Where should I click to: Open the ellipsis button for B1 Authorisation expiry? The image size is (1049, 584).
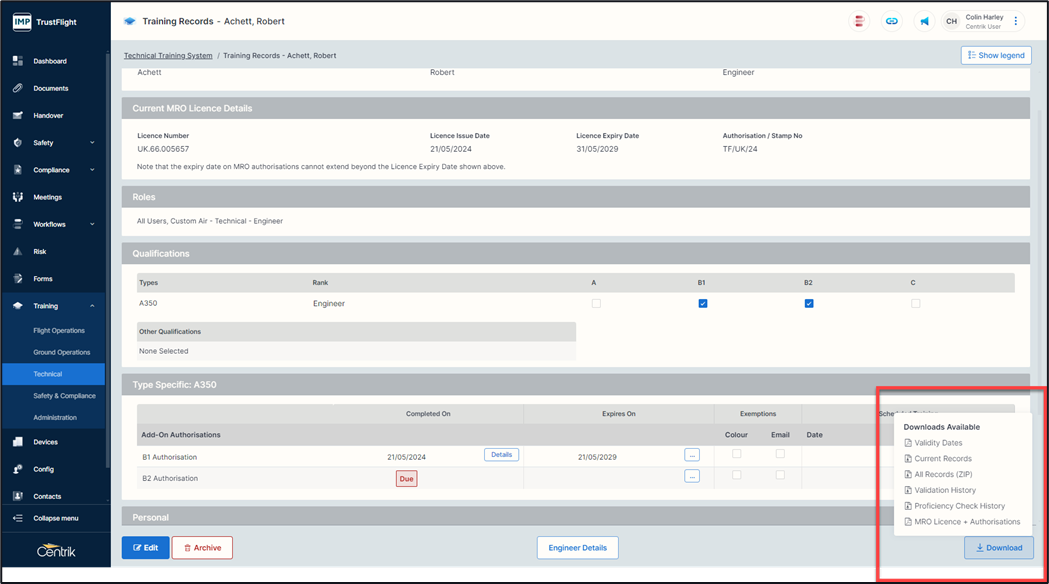click(692, 455)
